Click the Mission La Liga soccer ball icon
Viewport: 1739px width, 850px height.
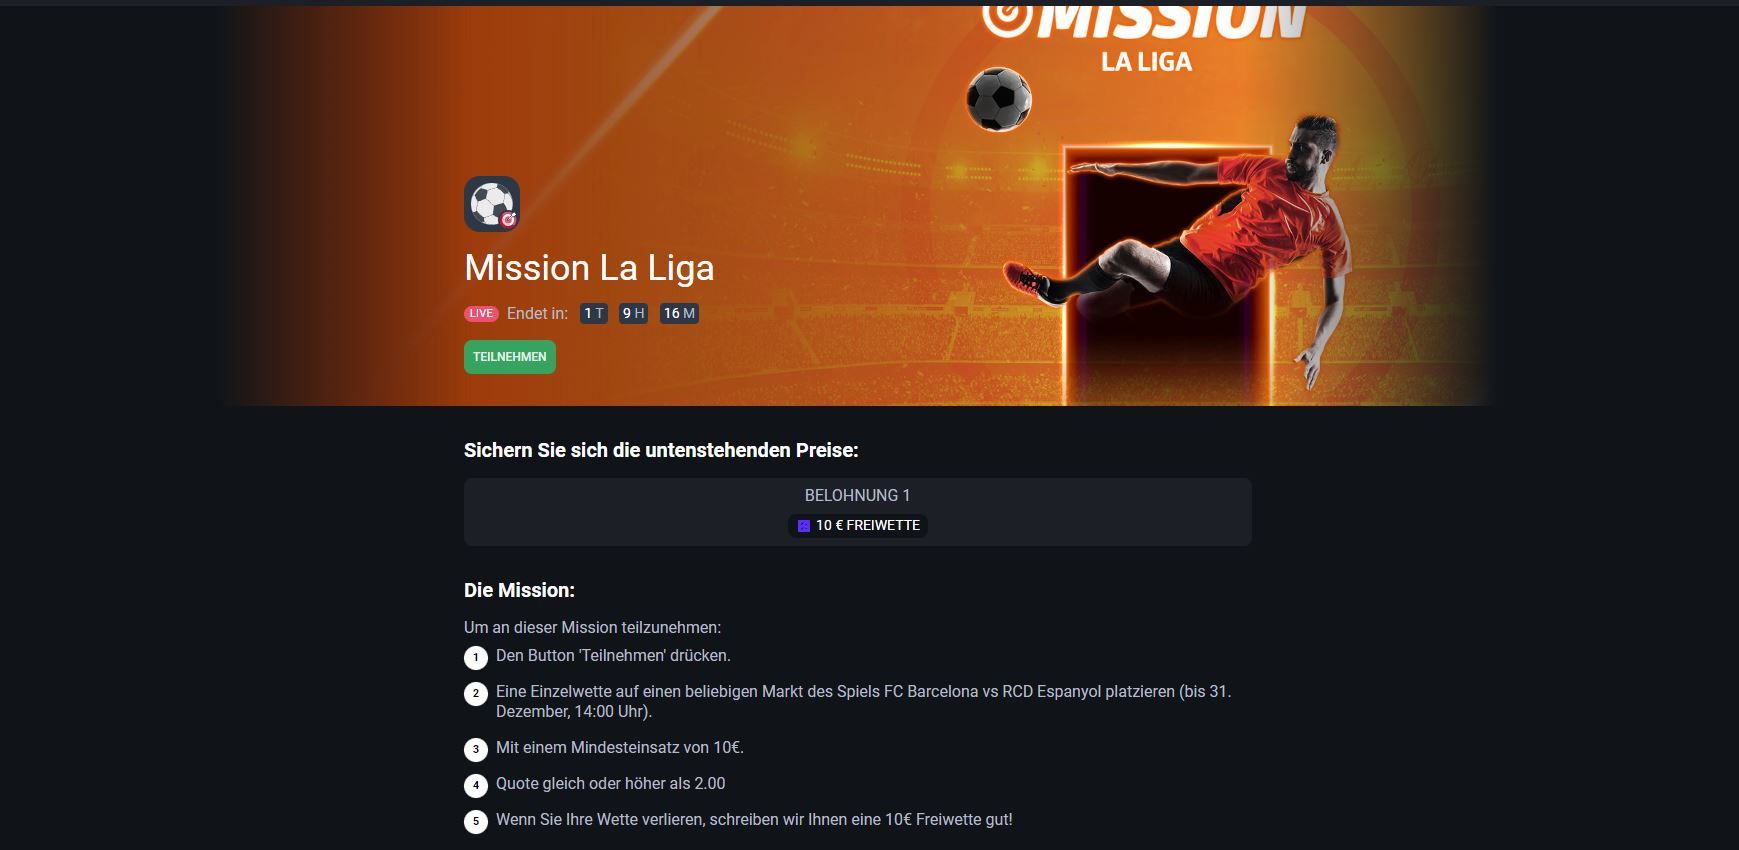click(x=491, y=204)
